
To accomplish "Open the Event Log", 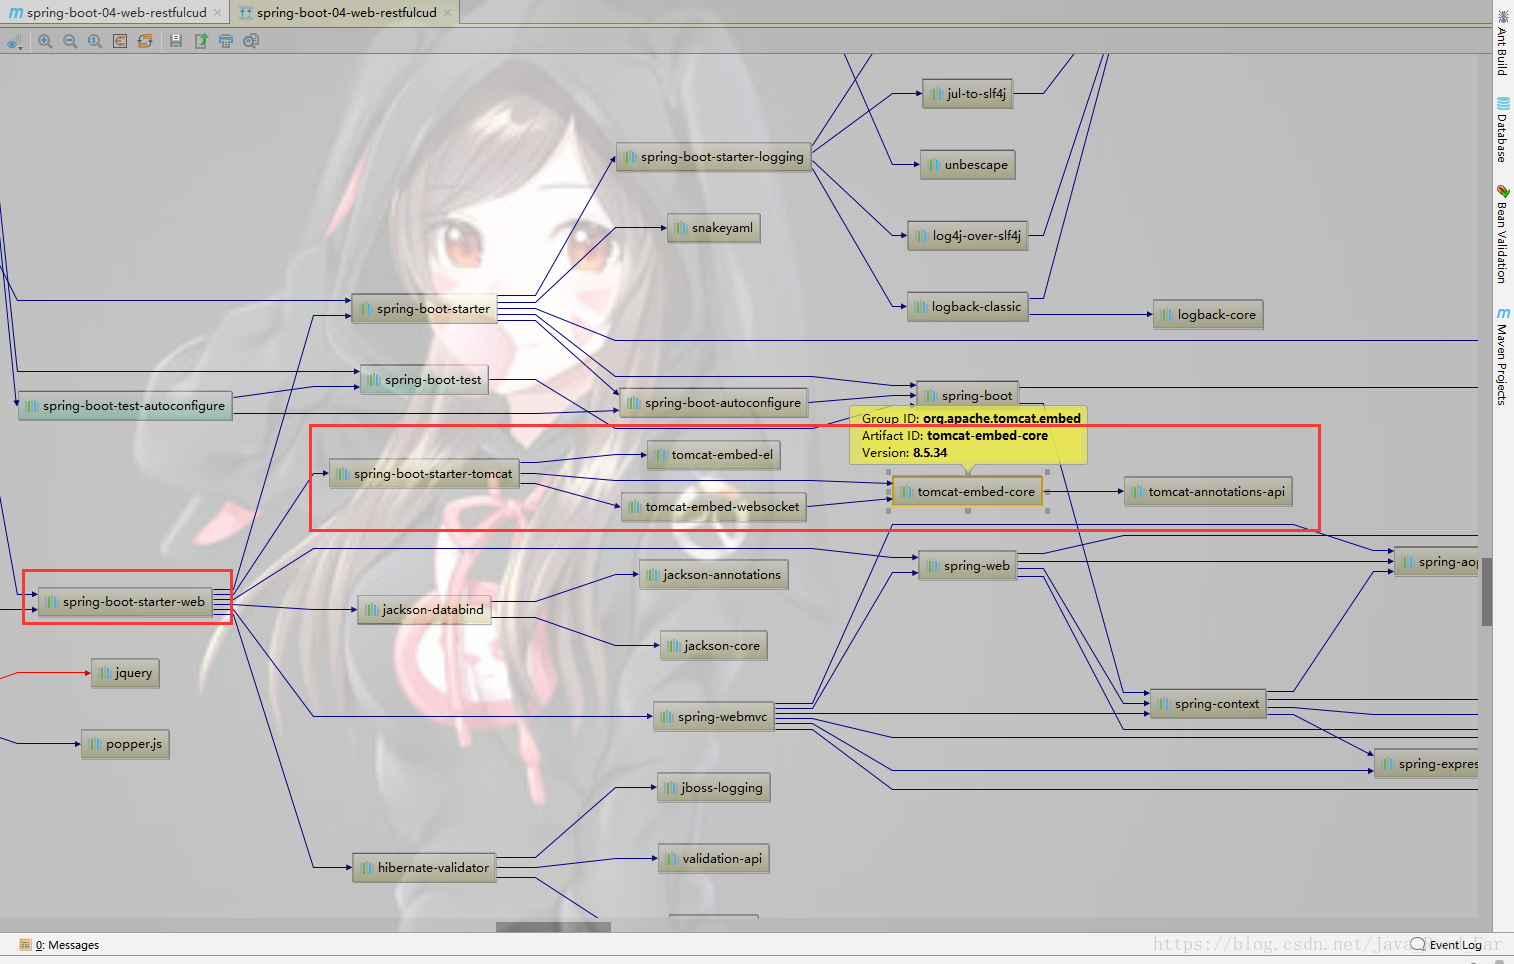I will pyautogui.click(x=1447, y=945).
